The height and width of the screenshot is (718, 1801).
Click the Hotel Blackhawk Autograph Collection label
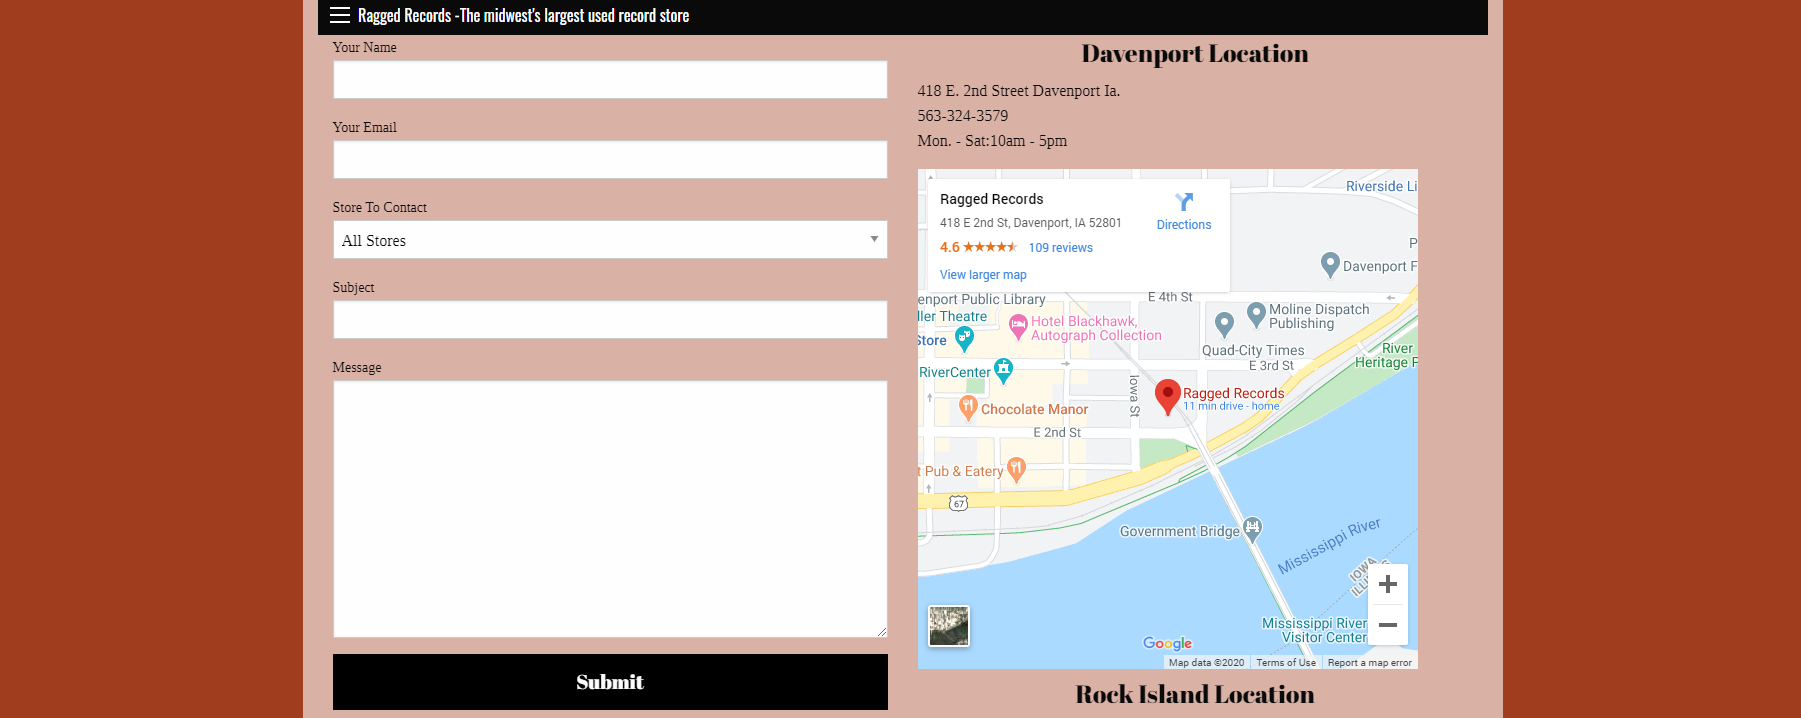point(1096,328)
